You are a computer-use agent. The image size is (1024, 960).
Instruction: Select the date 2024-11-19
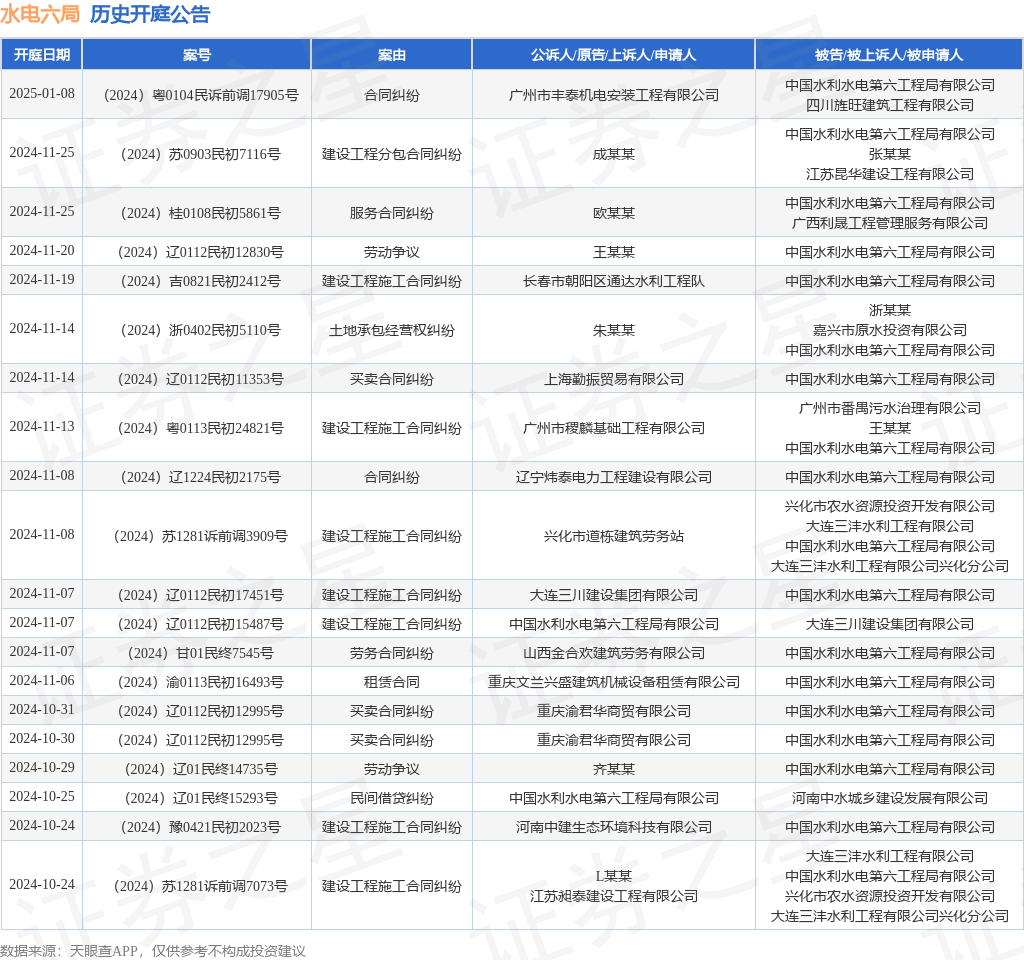pyautogui.click(x=42, y=280)
